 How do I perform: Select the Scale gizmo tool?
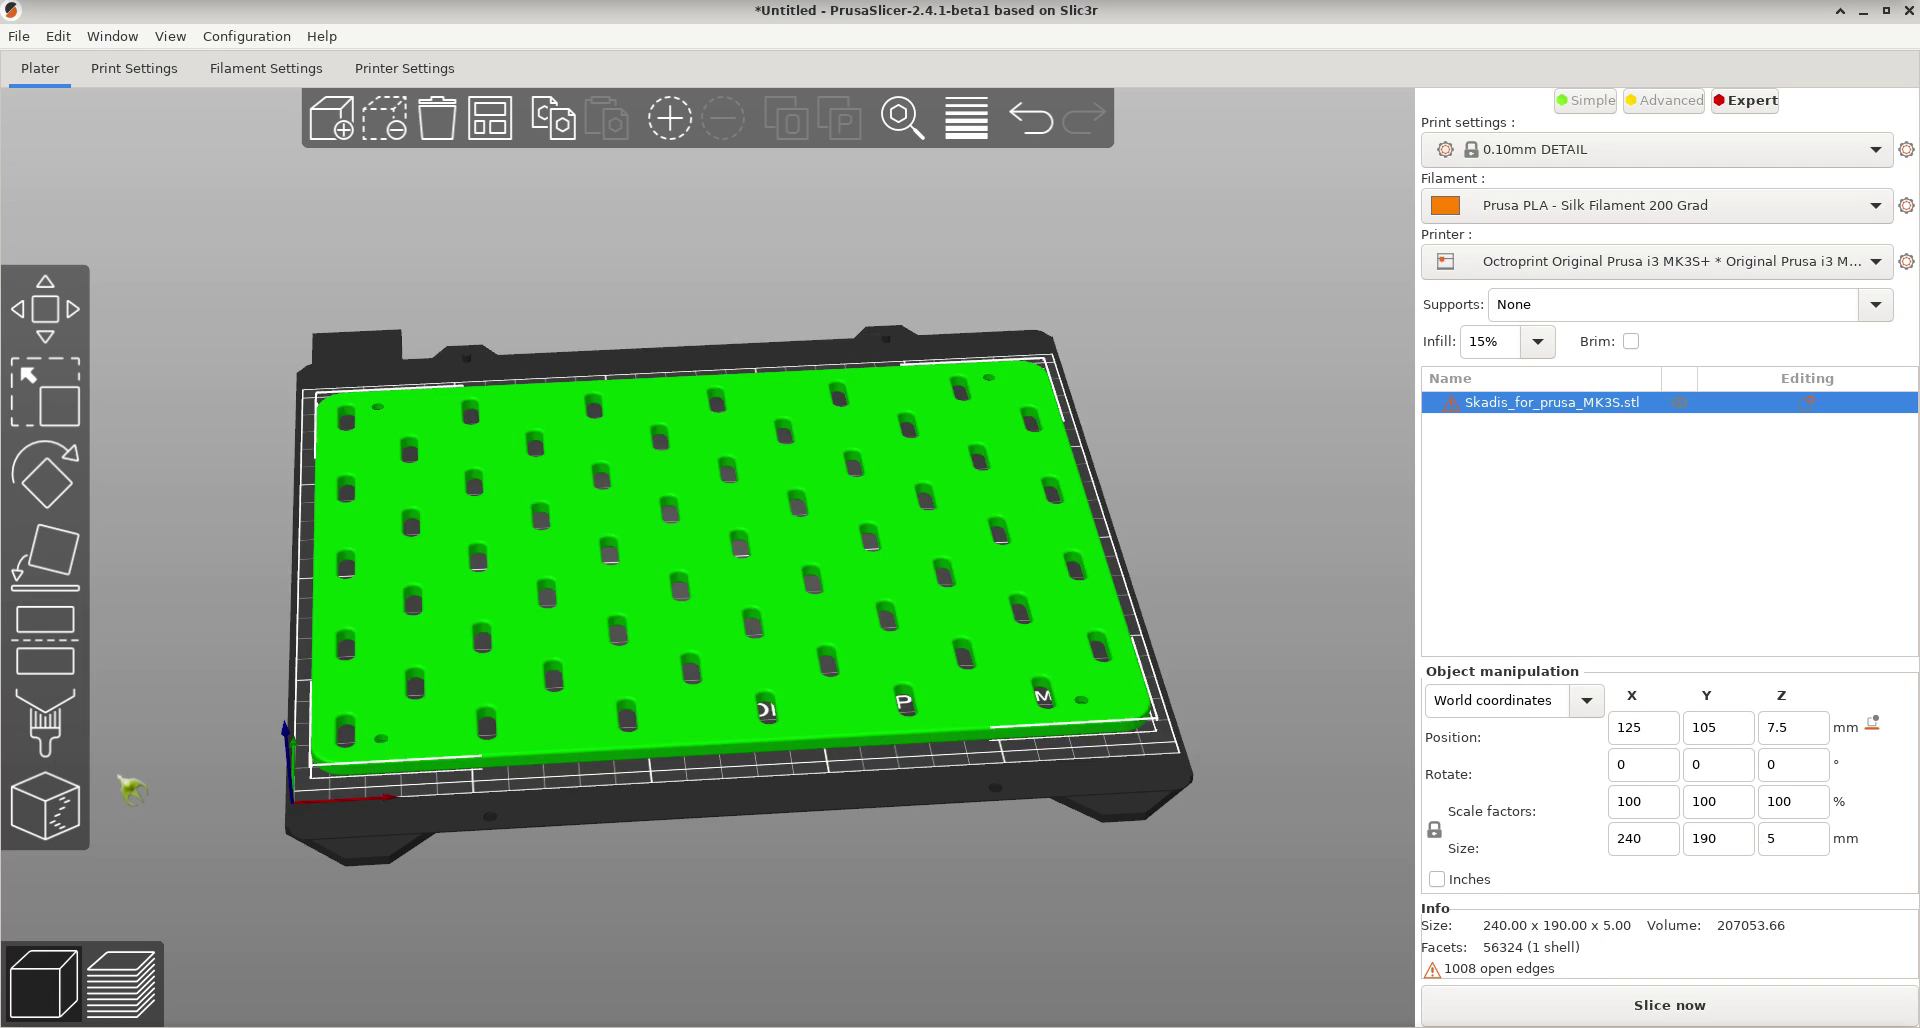click(x=45, y=392)
